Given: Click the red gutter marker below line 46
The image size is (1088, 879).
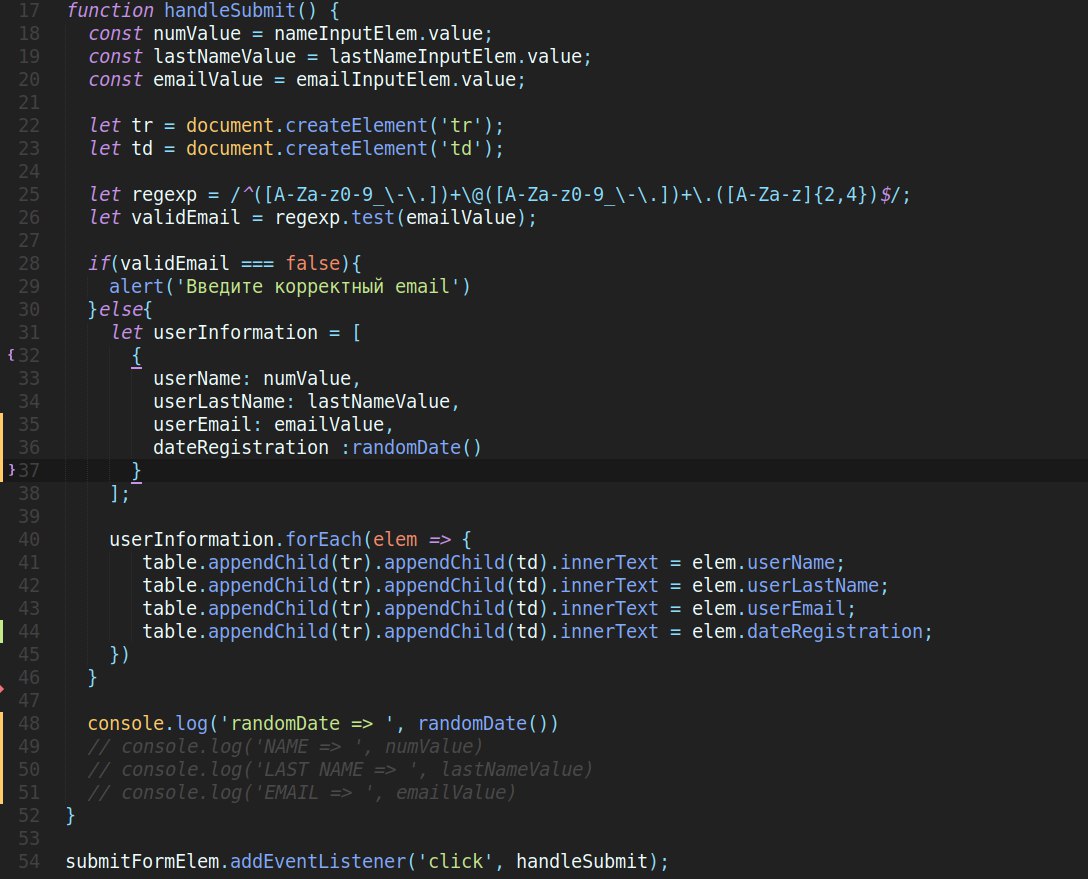Looking at the screenshot, I should click(2, 688).
